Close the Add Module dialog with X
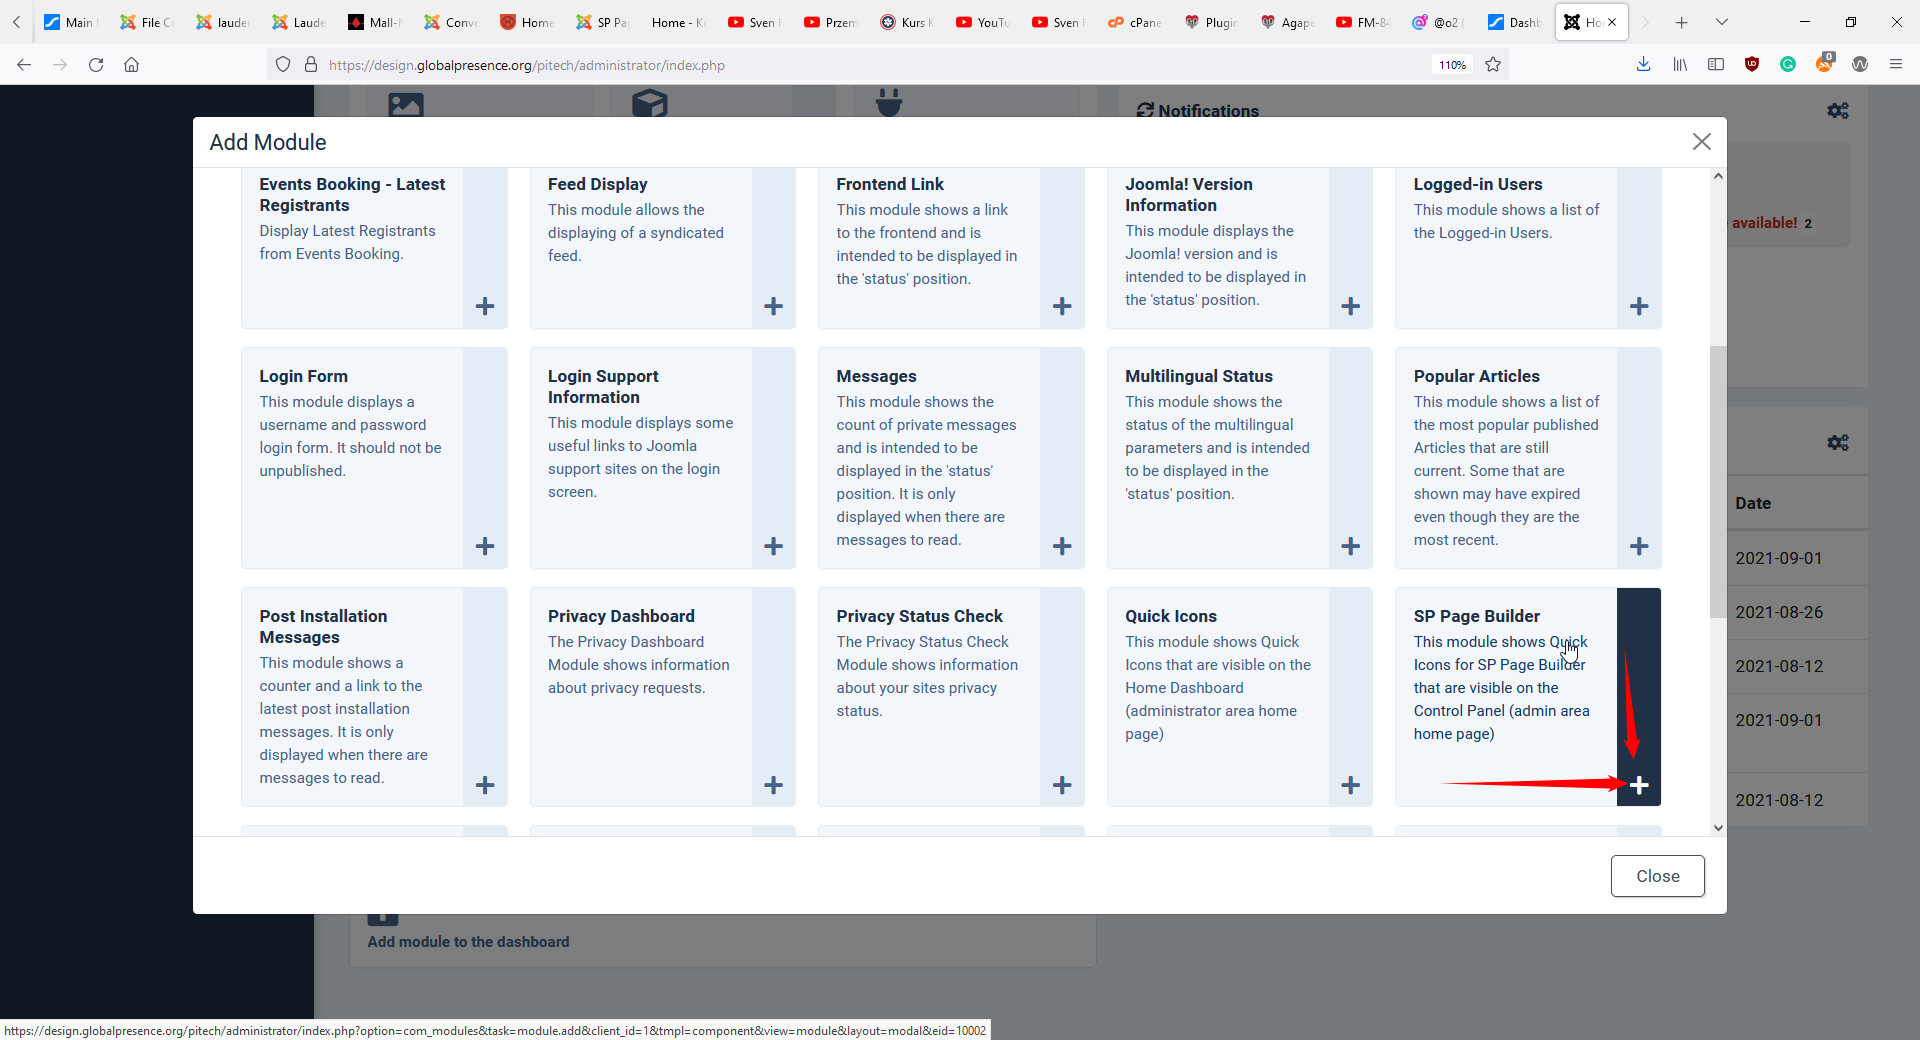Screen dimensions: 1920x1040 click(1701, 142)
